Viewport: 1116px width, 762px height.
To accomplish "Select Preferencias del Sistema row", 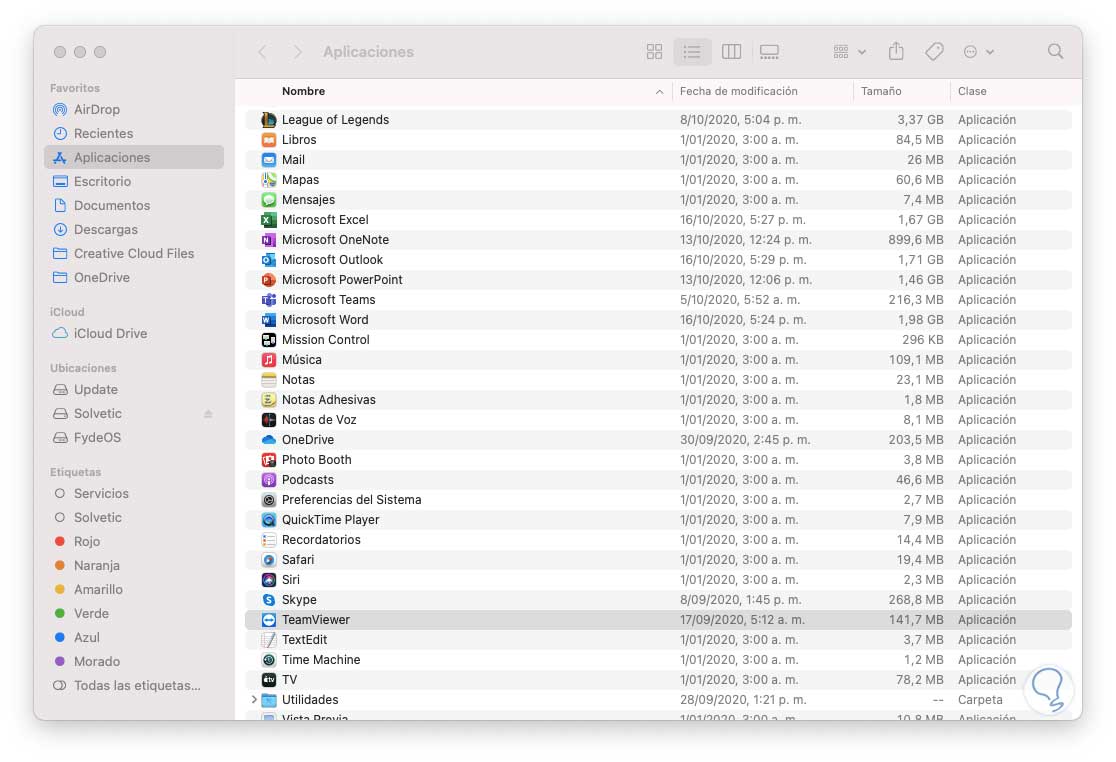I will coord(658,500).
